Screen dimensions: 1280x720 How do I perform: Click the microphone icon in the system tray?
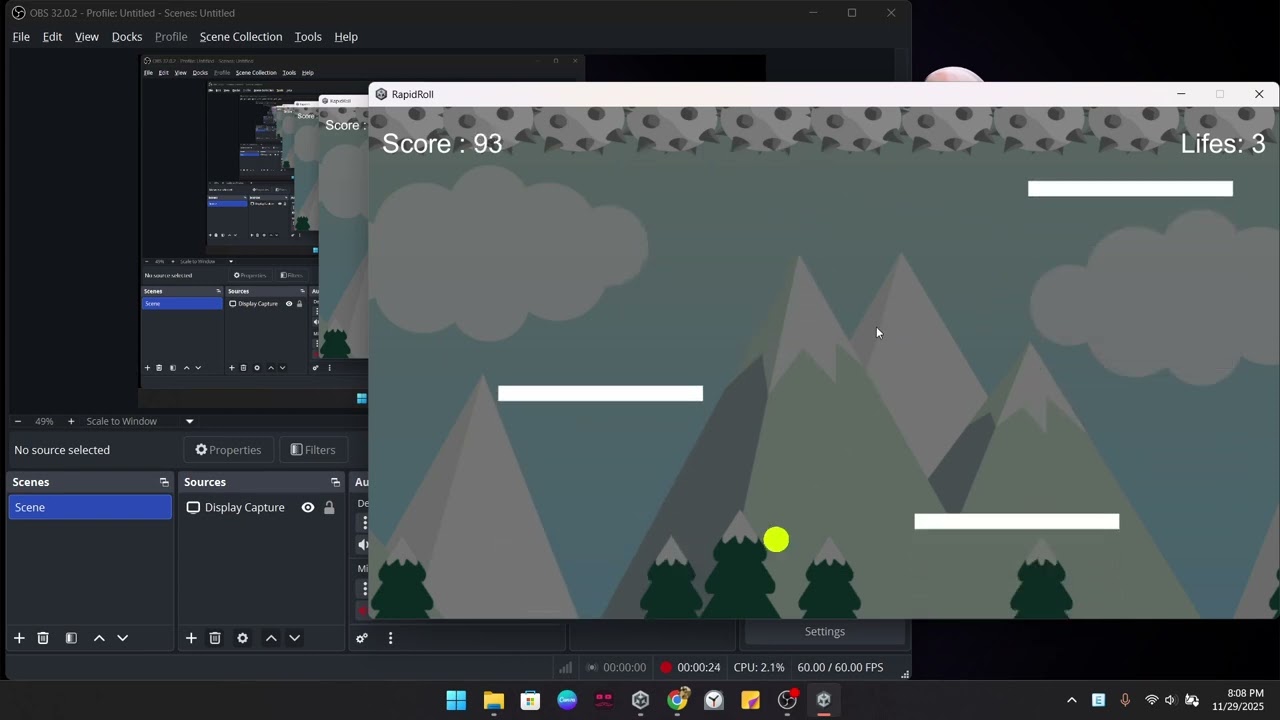pos(1125,700)
